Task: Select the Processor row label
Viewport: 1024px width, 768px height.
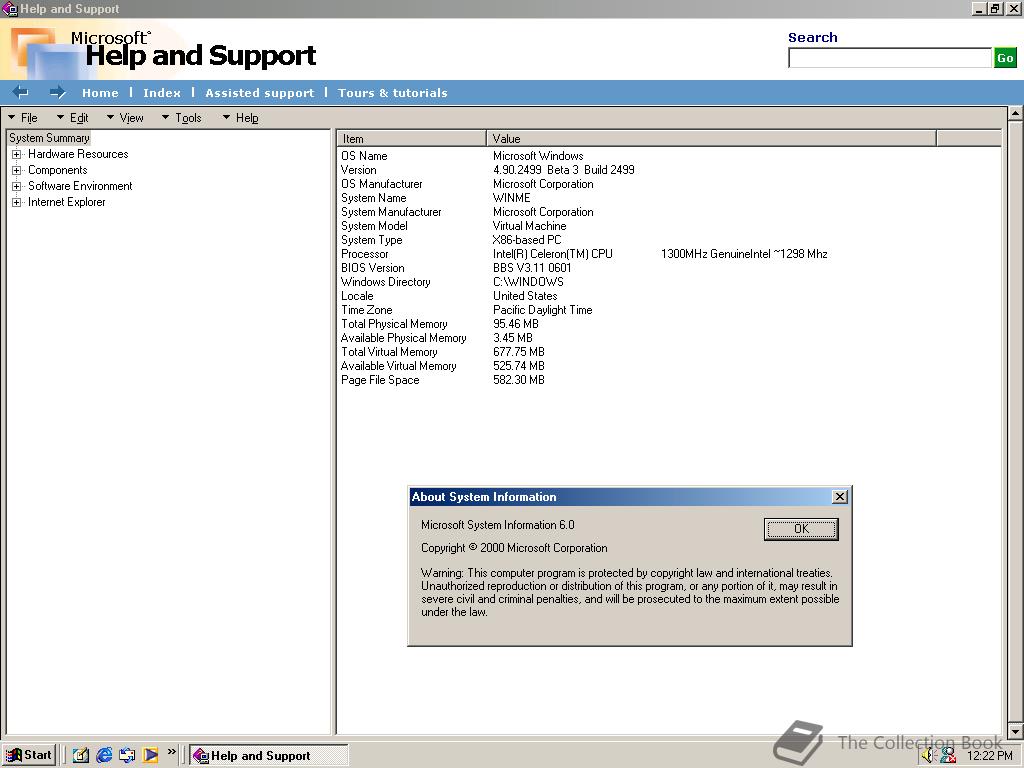Action: point(364,254)
